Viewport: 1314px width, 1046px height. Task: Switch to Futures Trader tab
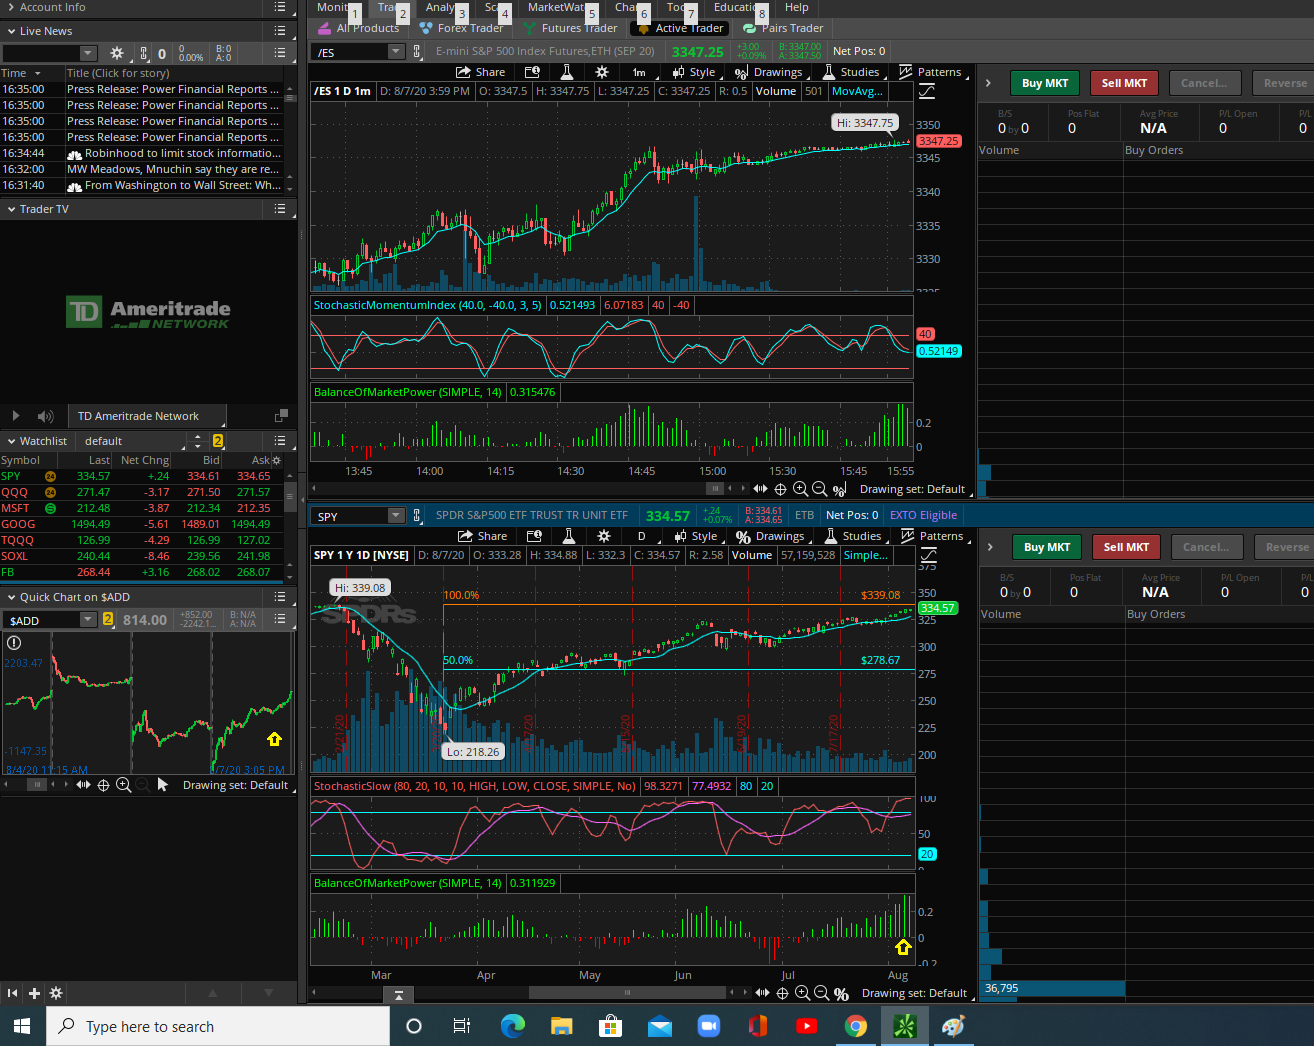[570, 28]
